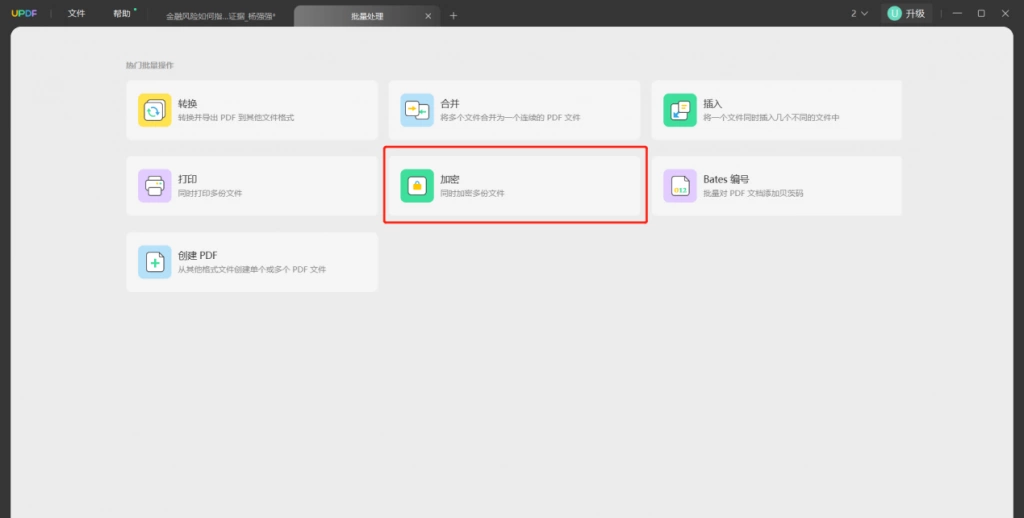The image size is (1024, 518).
Task: Click description 将一个文件同时插入几个不同的文件中
Action: [771, 118]
